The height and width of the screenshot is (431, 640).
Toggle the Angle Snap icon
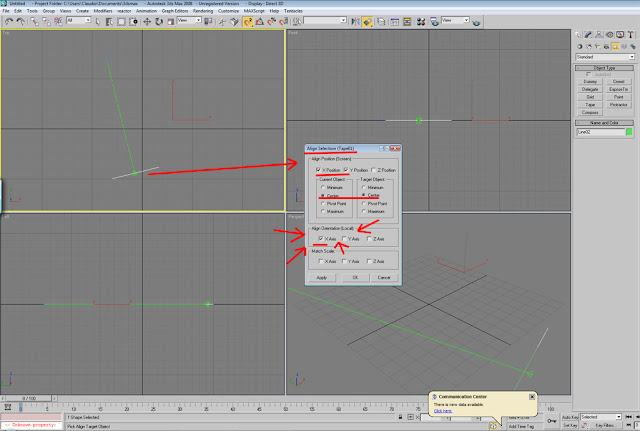pos(260,22)
